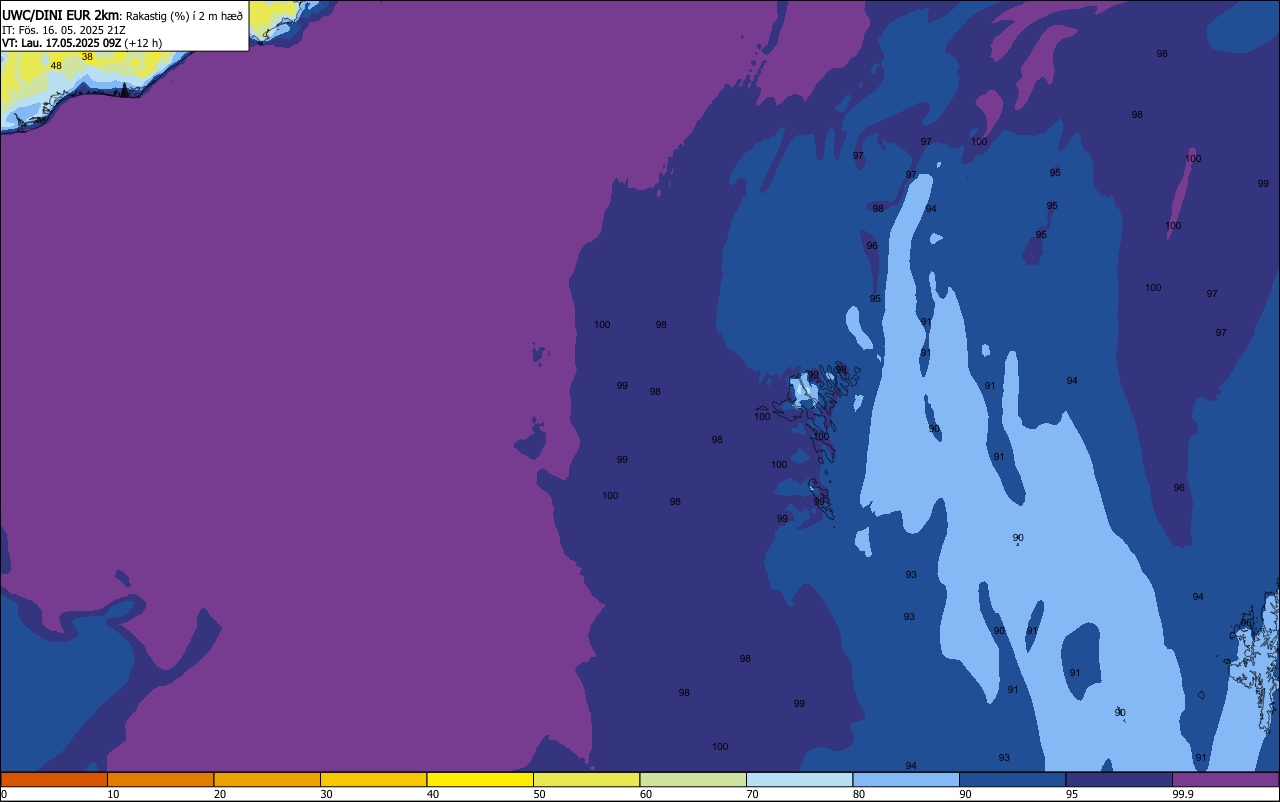Click the "VT: Lau. 17.05.2025 09Z" valid time

coord(62,43)
